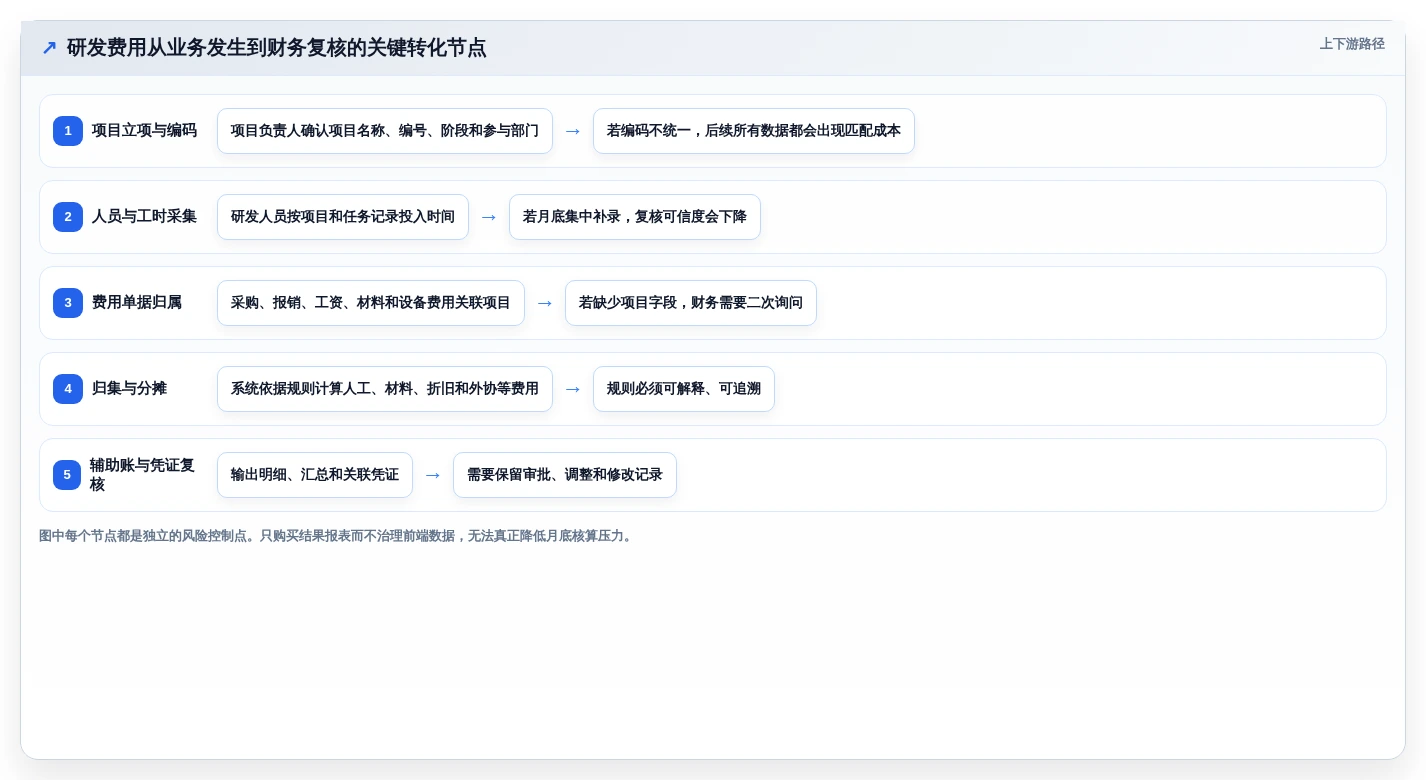Click the box 若月底集中补录，复核可信度会下降
This screenshot has width=1426, height=780.
635,217
